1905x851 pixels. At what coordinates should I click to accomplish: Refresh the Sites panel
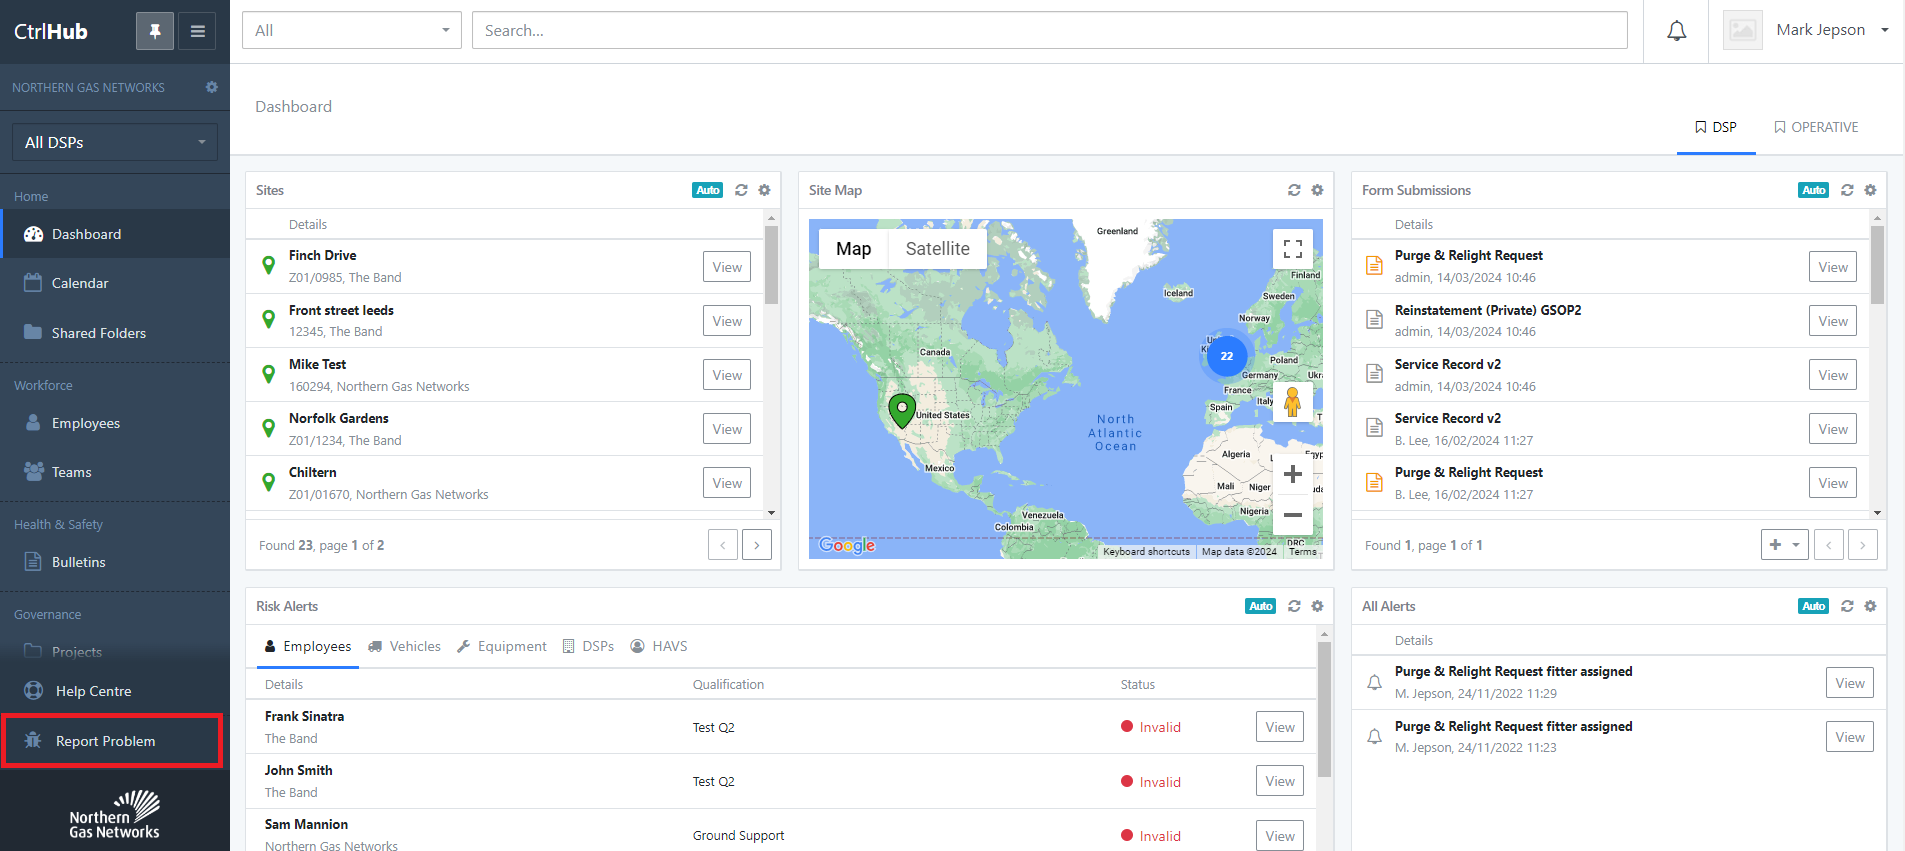click(741, 190)
